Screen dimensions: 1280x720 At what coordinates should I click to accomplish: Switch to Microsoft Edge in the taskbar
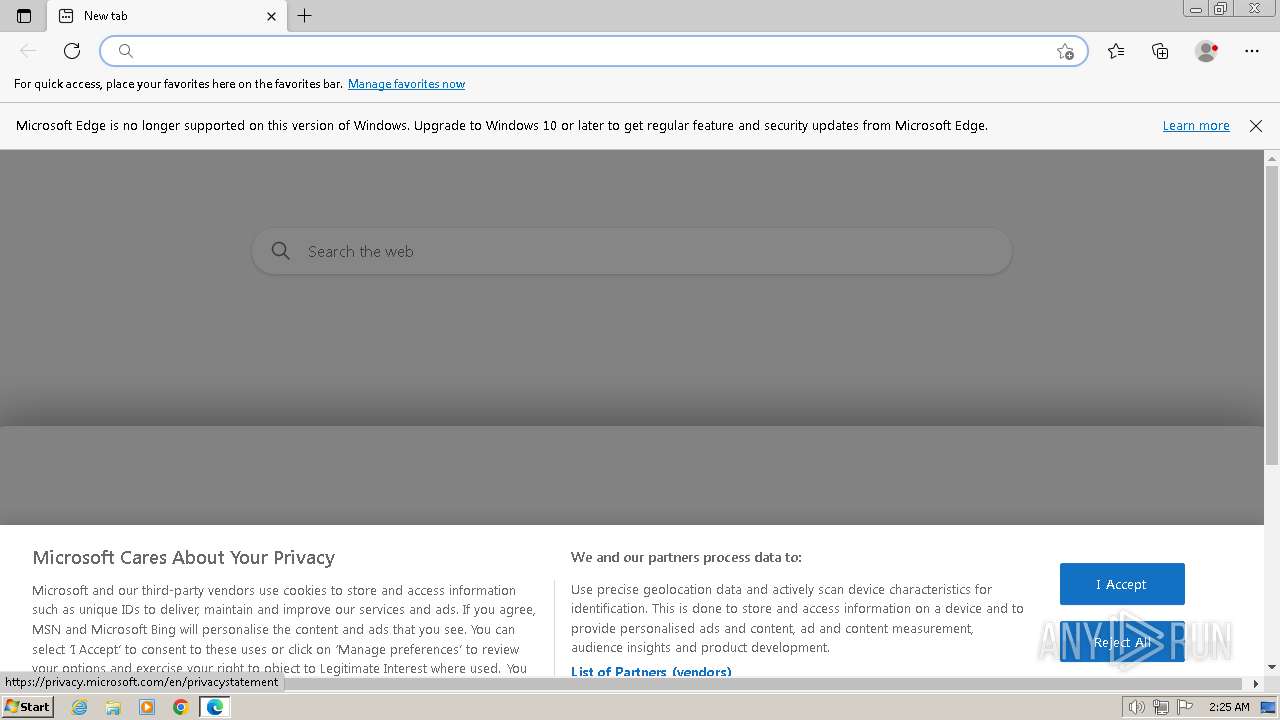click(x=215, y=707)
